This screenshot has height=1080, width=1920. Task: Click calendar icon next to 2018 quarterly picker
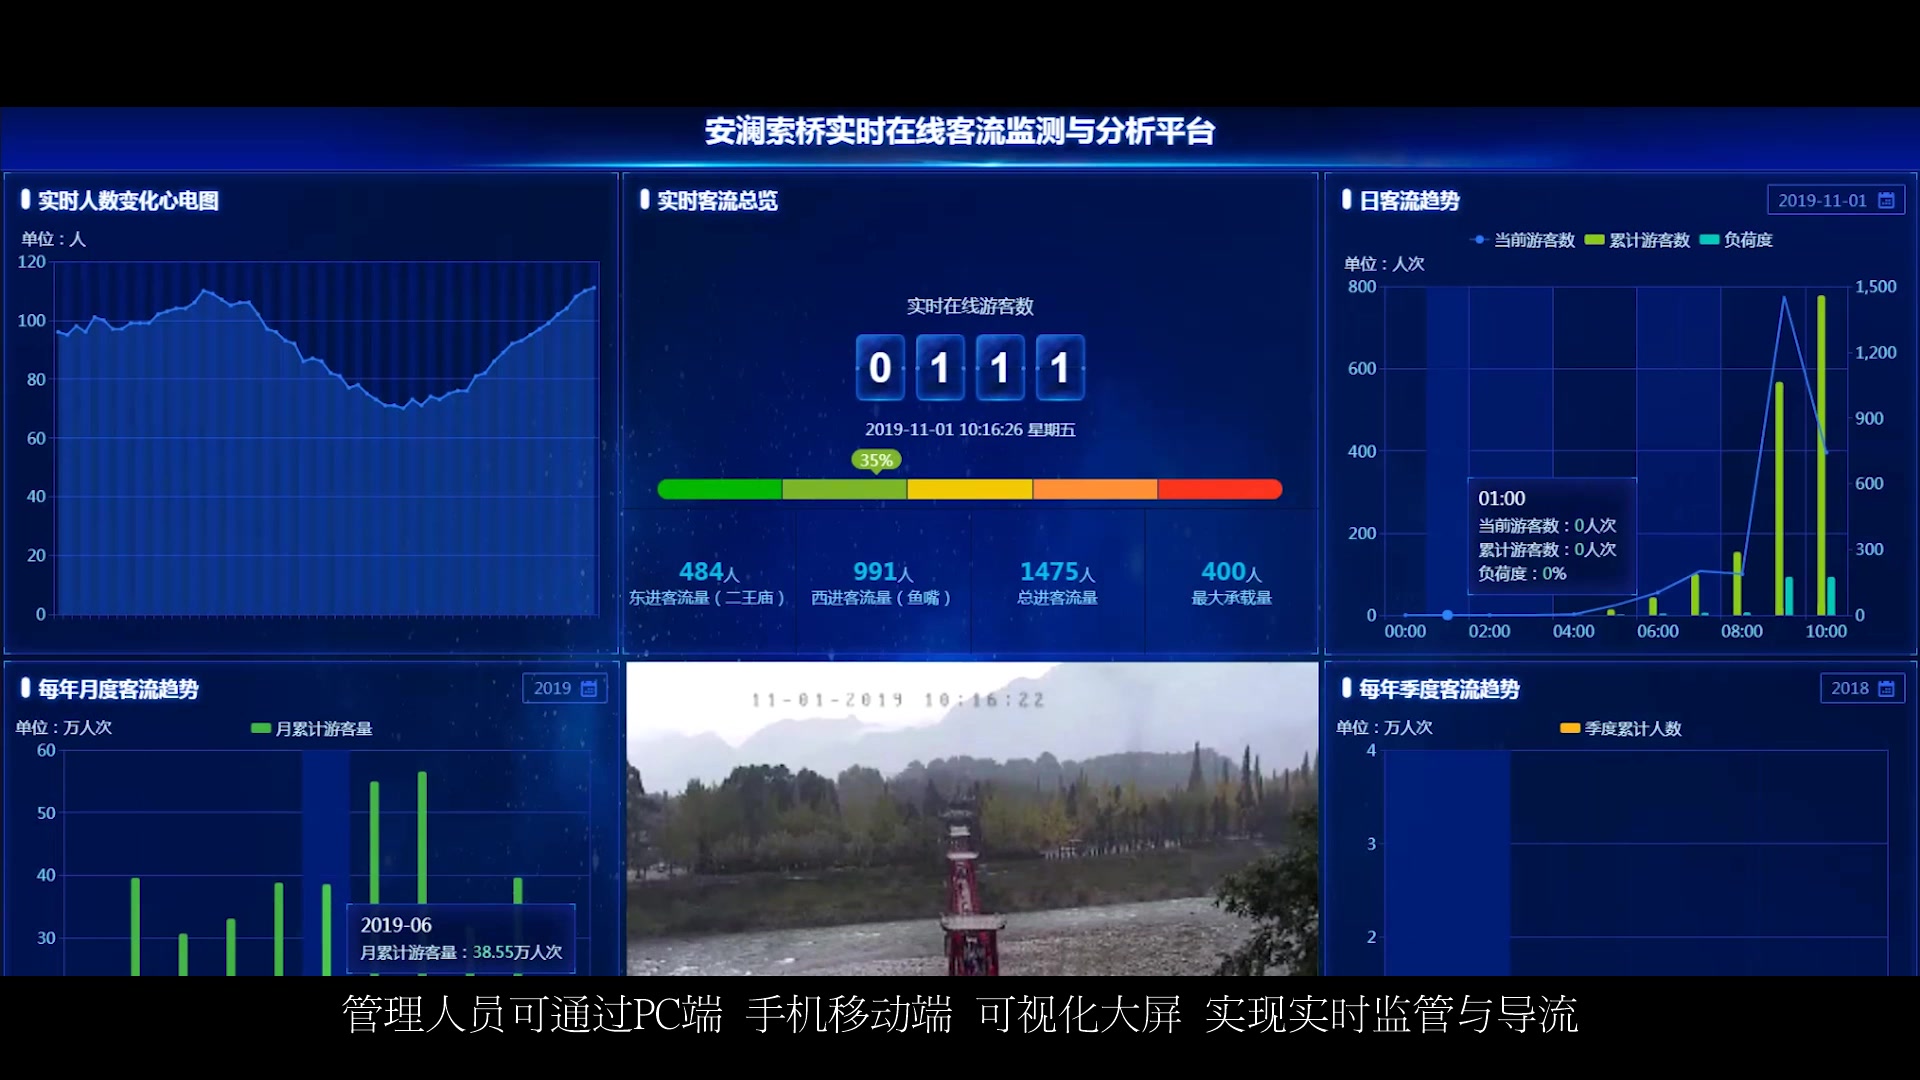pyautogui.click(x=1886, y=688)
